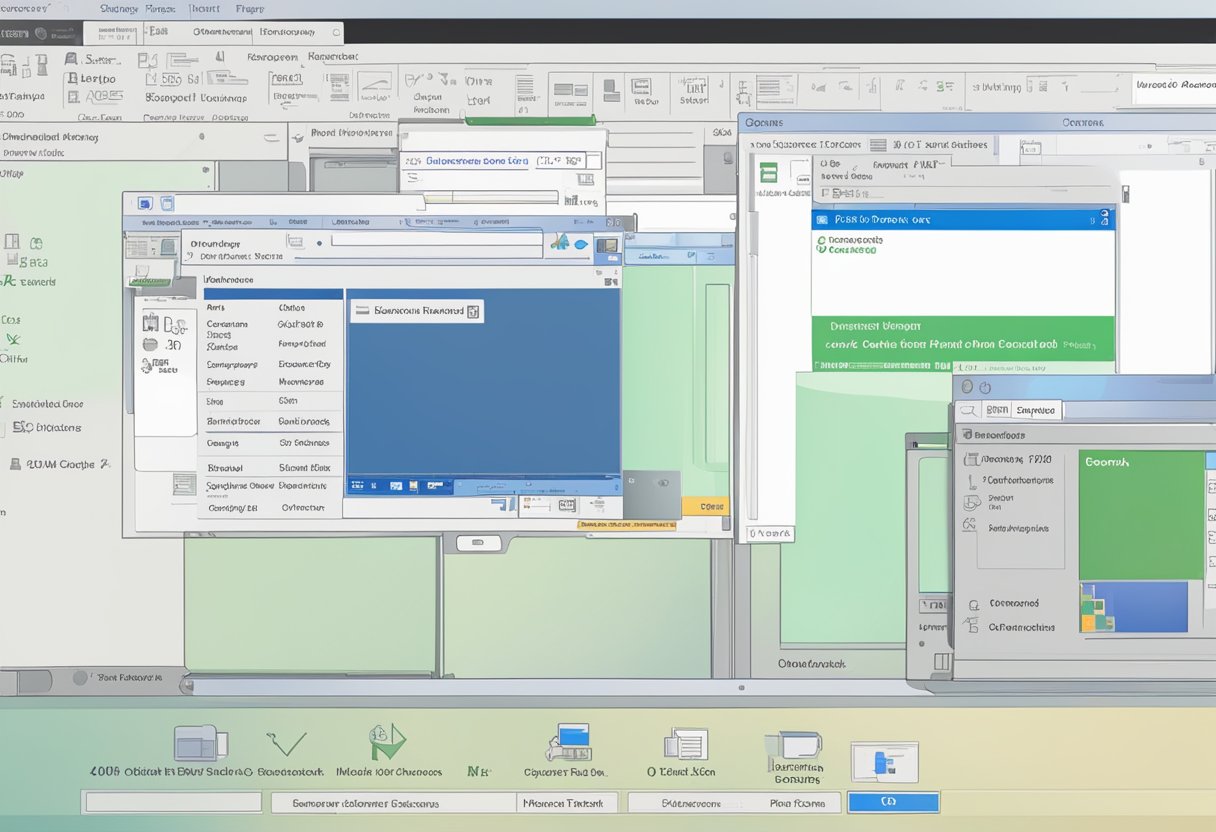Click the text input field in dialog header

(437, 241)
